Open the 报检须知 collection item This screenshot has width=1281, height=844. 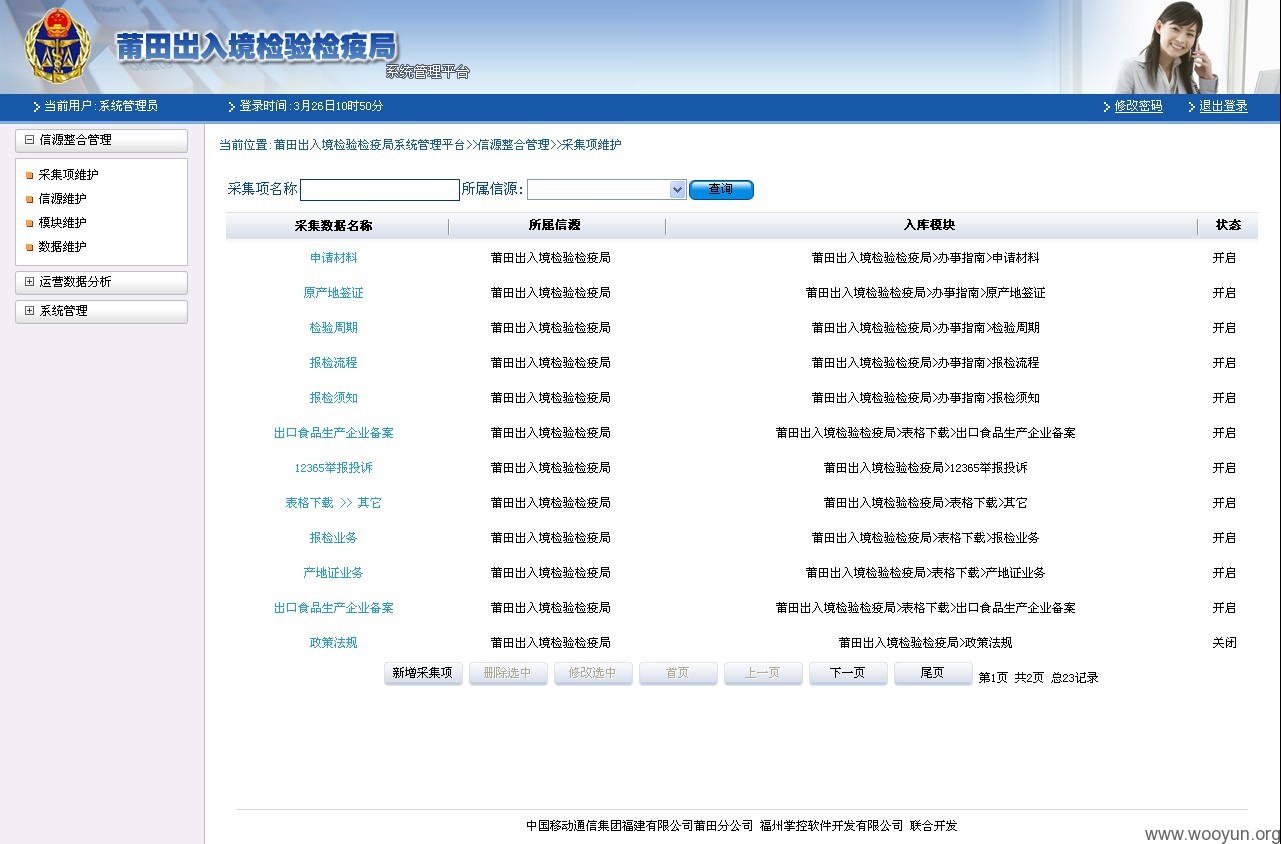tap(333, 398)
